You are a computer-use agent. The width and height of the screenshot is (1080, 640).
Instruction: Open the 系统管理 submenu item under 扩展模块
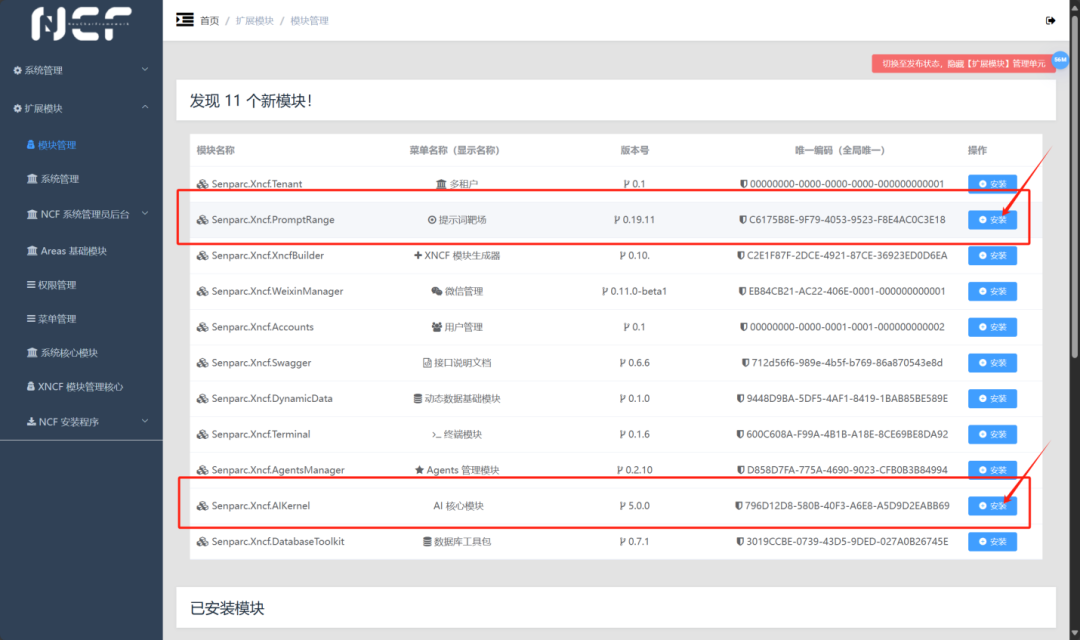pos(53,179)
